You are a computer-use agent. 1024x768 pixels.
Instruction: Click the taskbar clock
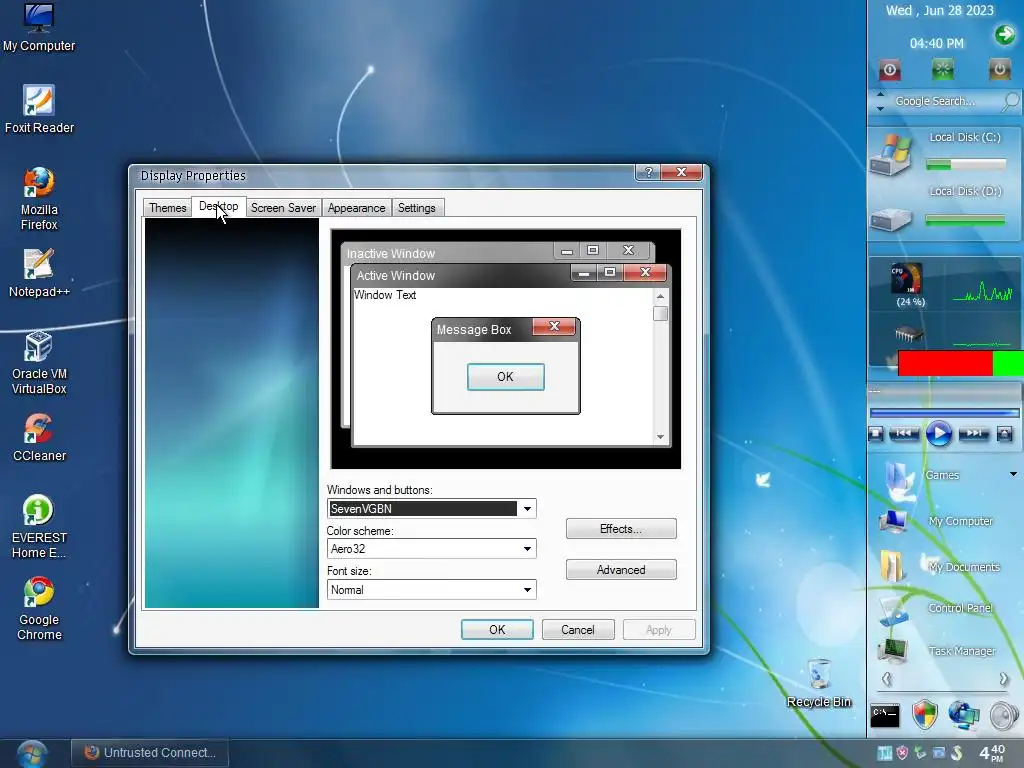992,753
